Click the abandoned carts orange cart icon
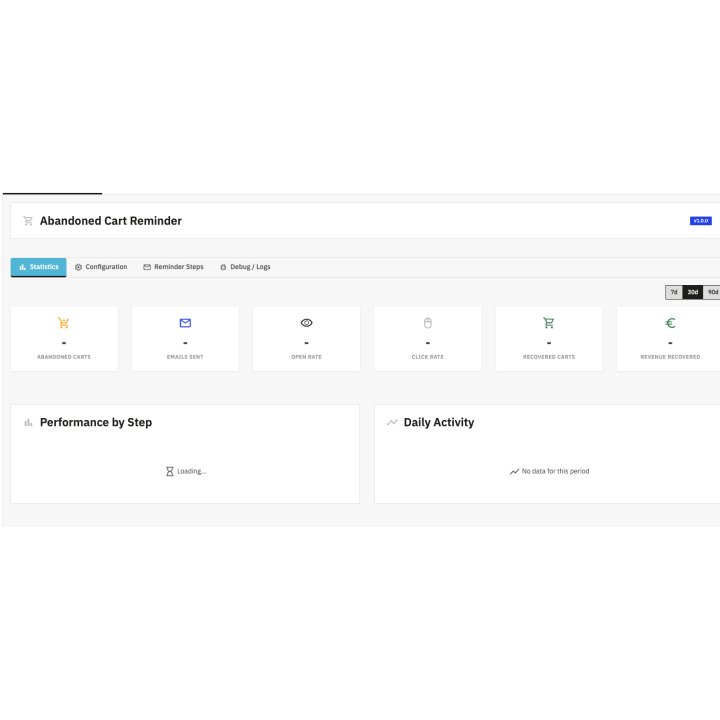The width and height of the screenshot is (720, 720). pos(64,323)
